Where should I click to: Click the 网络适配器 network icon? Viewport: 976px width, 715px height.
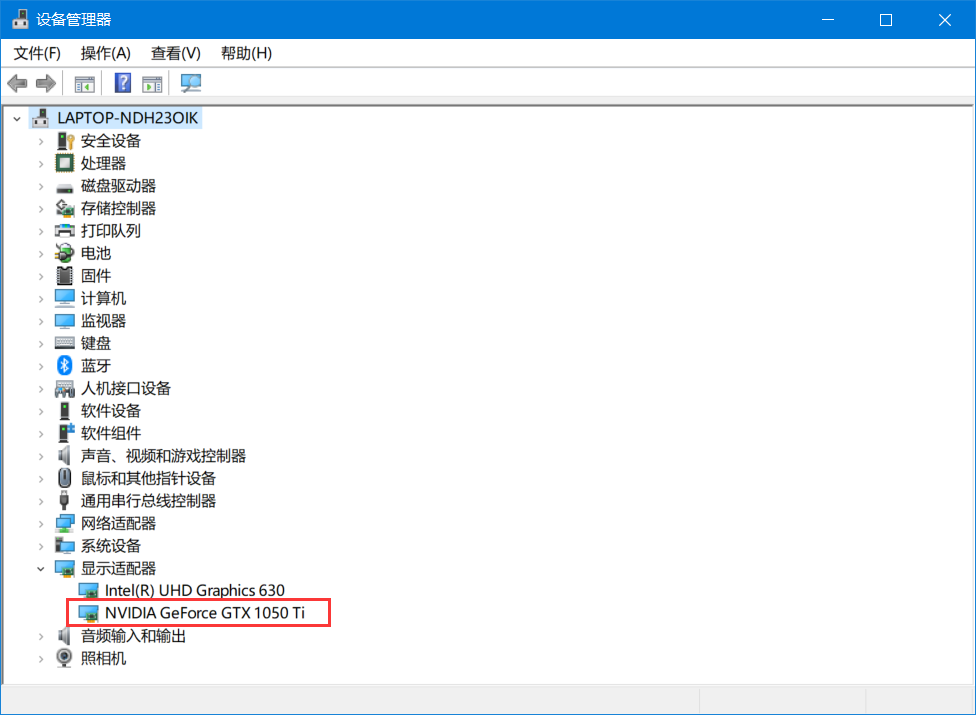click(65, 523)
